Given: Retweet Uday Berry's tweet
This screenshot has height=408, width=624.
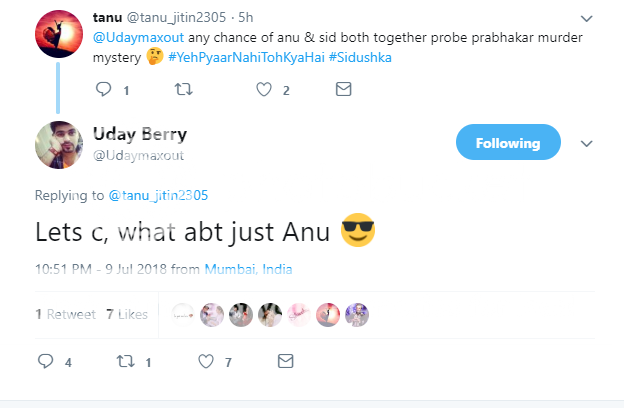Looking at the screenshot, I should [x=125, y=361].
